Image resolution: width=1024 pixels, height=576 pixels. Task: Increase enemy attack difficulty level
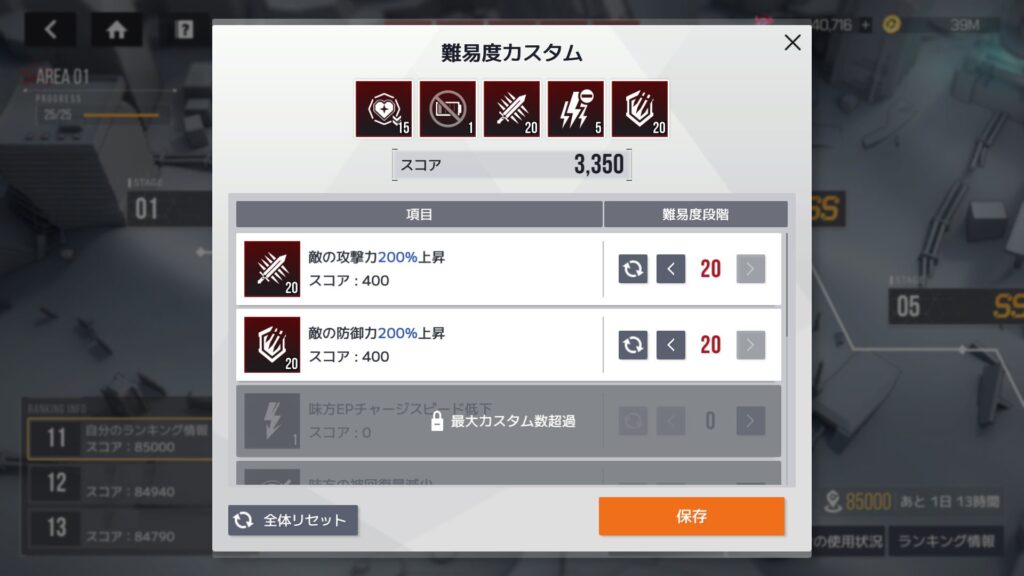750,269
